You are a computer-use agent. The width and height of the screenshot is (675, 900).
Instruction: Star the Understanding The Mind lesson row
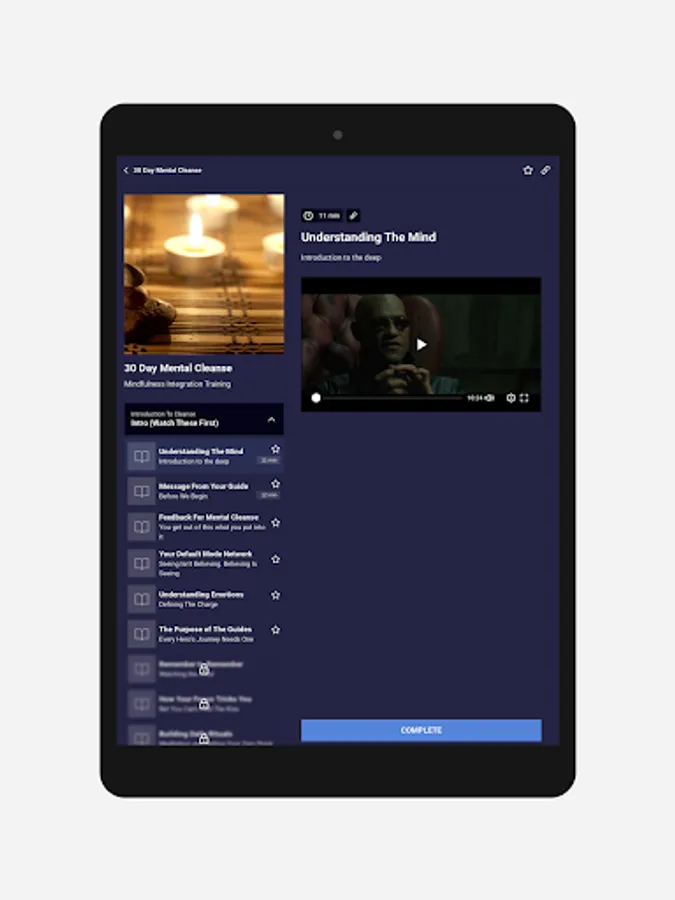[x=276, y=449]
